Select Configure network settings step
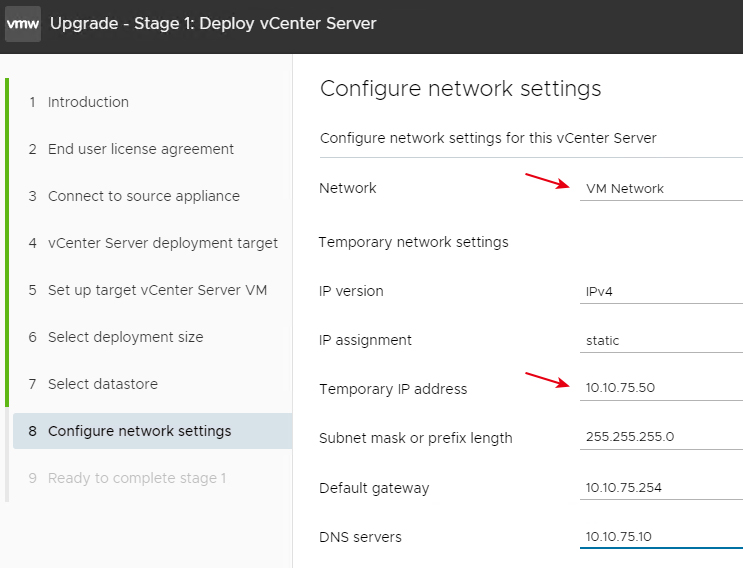The width and height of the screenshot is (743, 568). coord(152,431)
